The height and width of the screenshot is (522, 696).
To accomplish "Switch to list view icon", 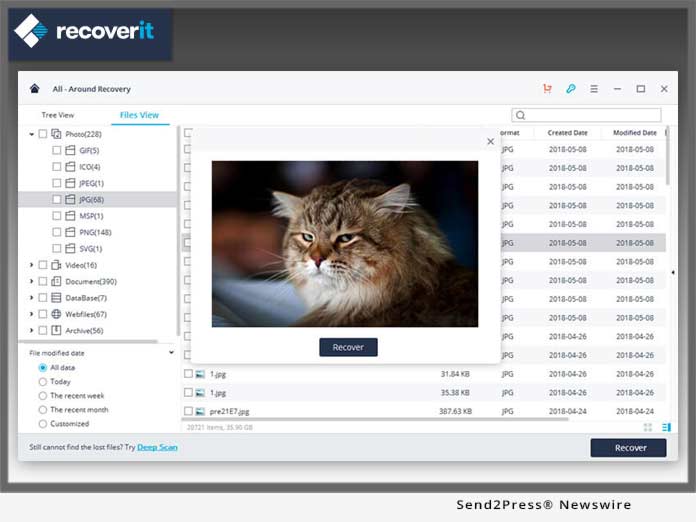I will click(666, 427).
